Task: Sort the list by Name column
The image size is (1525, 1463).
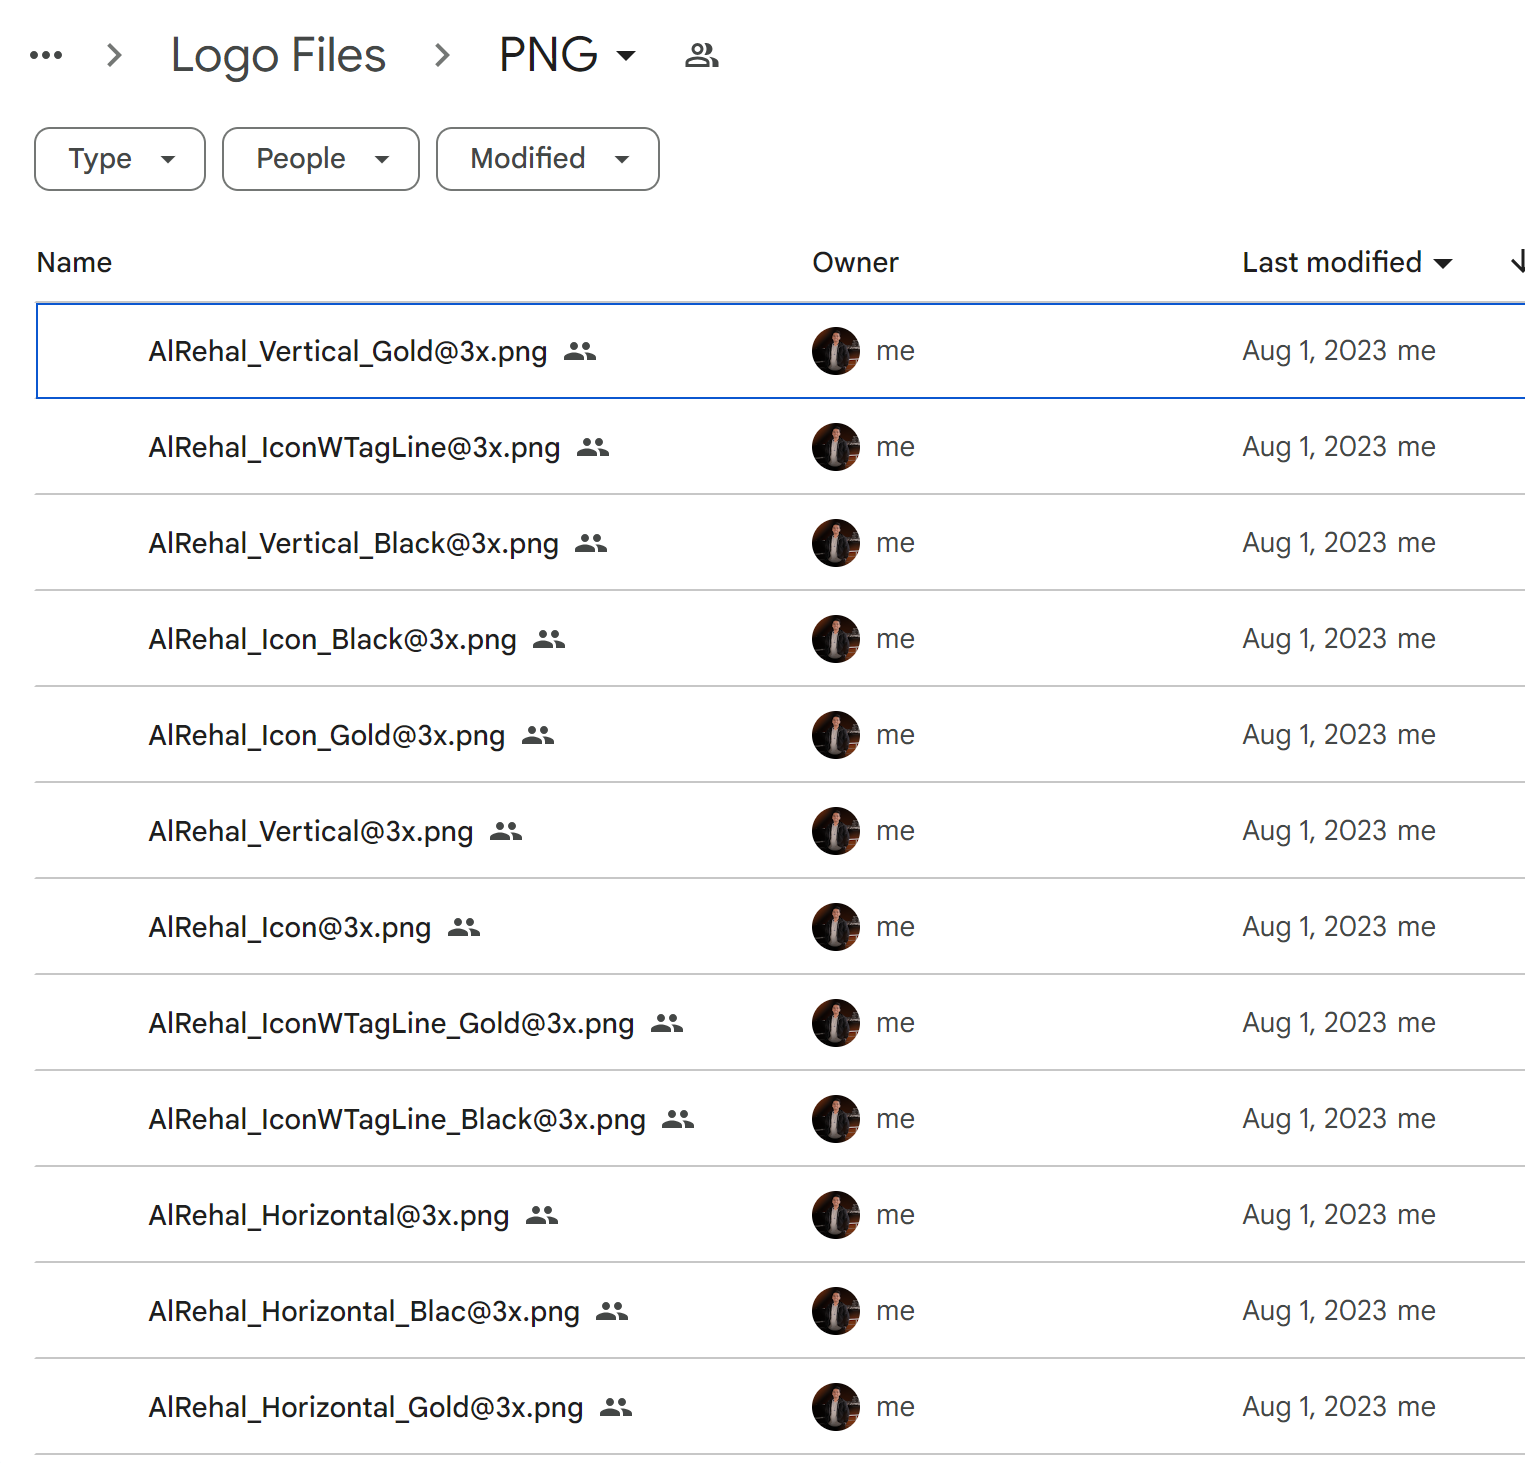Action: point(74,262)
